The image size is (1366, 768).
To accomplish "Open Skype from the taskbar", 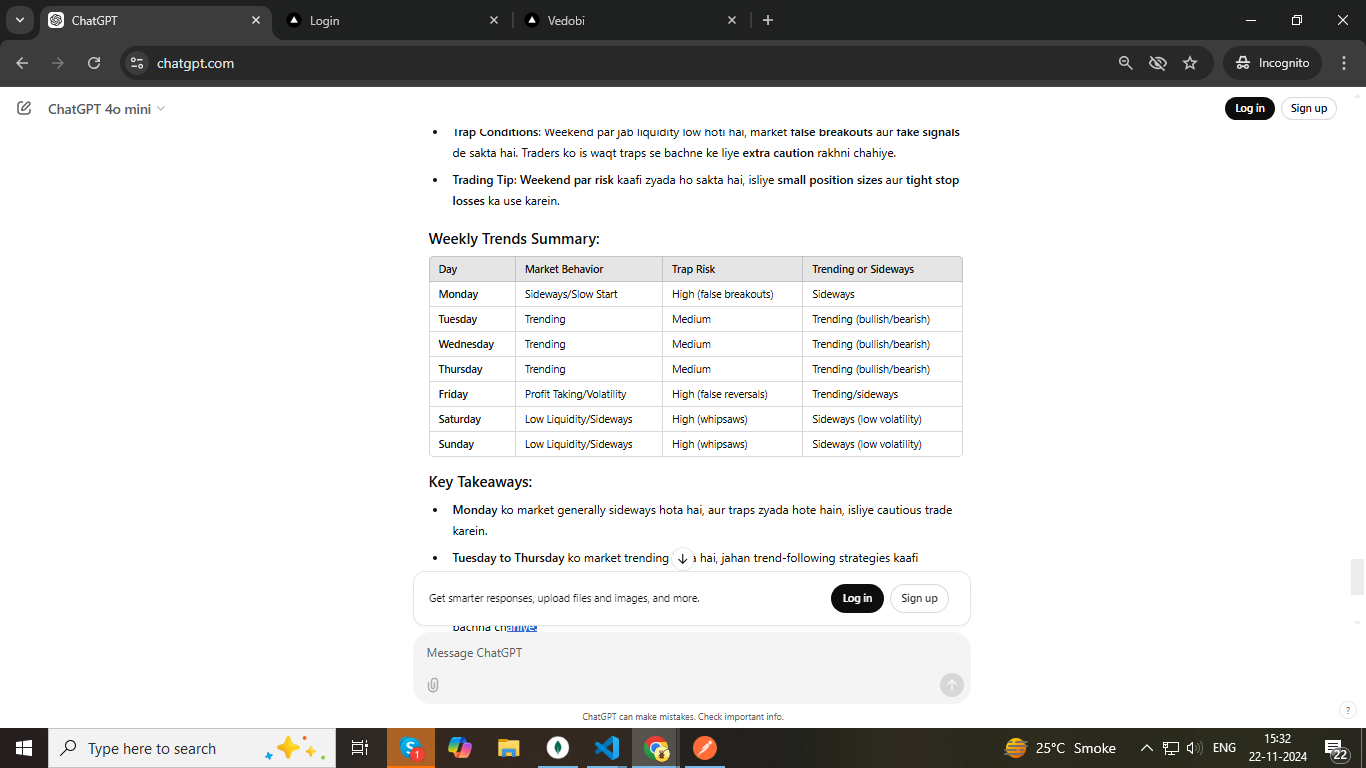I will click(x=411, y=748).
